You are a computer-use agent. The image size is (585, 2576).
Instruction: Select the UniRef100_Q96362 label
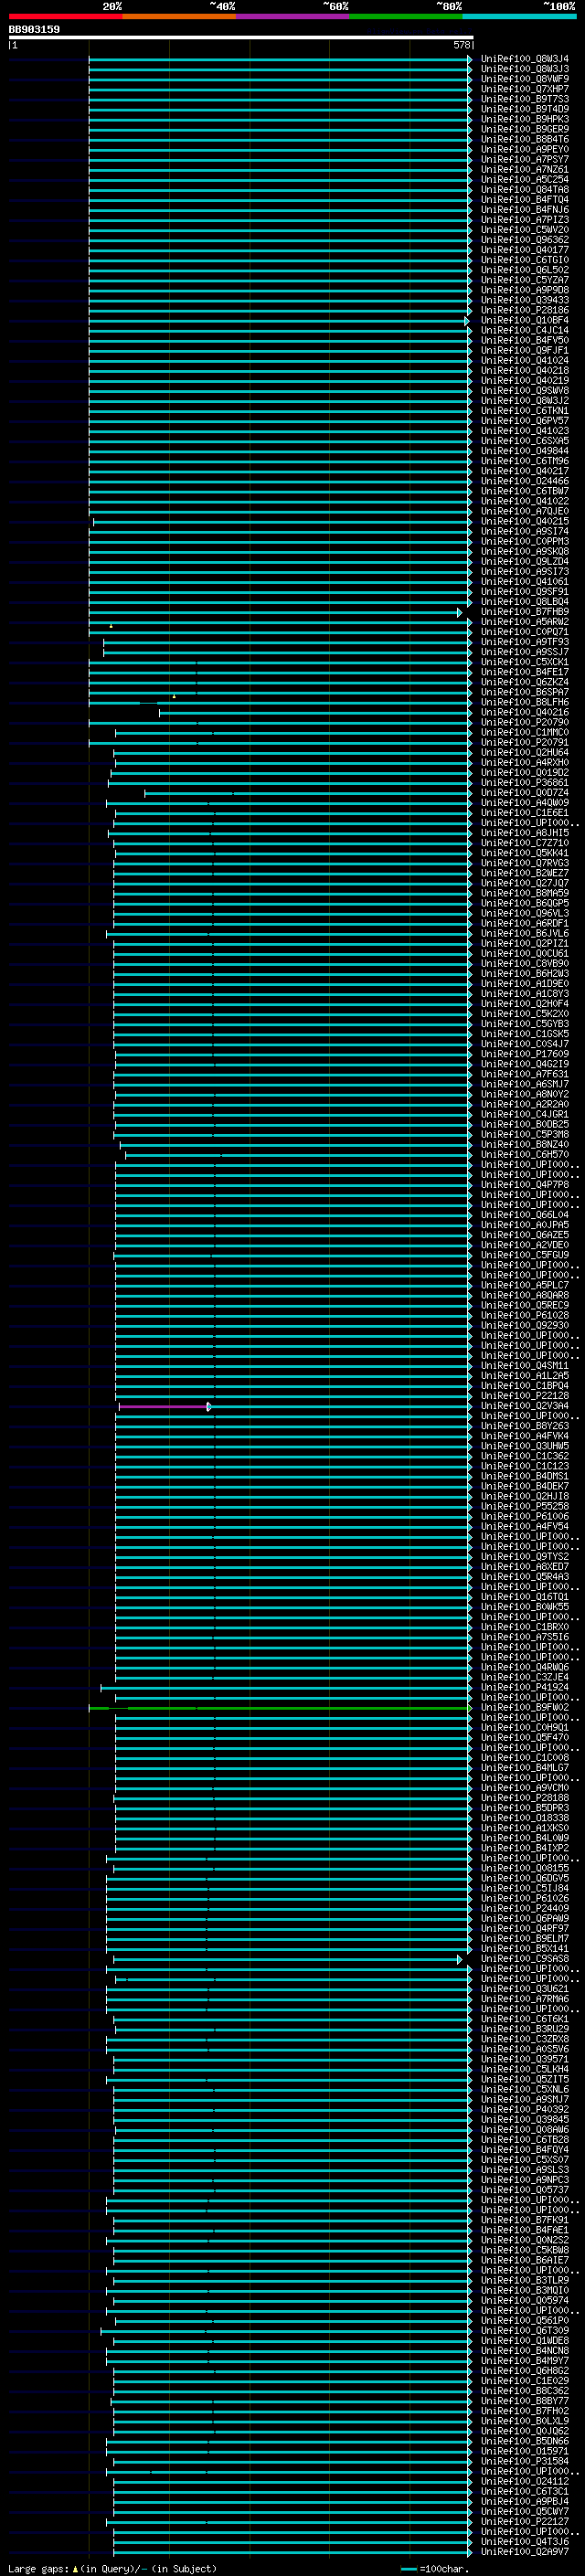tap(525, 240)
